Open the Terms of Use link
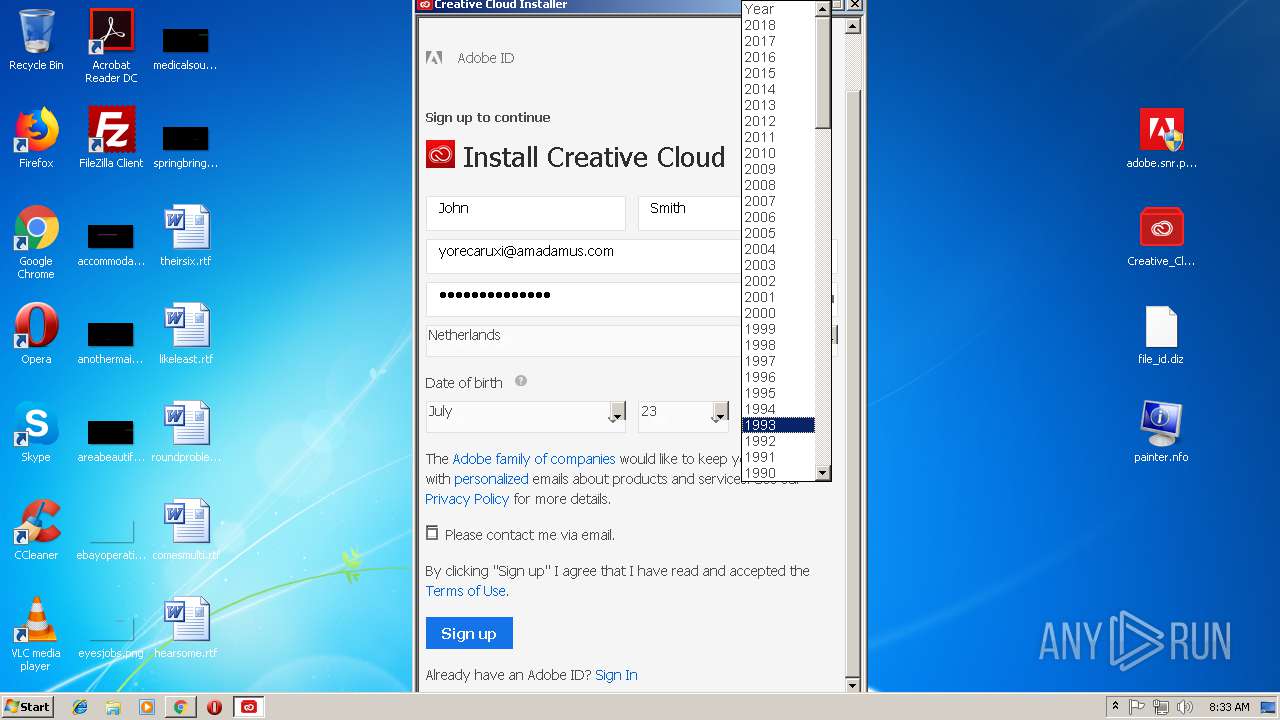 [466, 591]
